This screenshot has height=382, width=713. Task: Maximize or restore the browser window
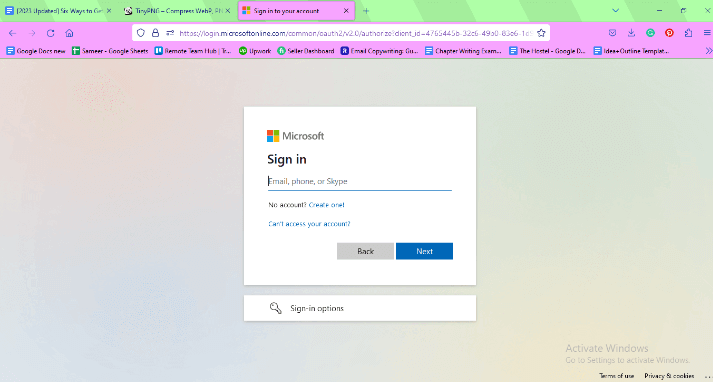pyautogui.click(x=683, y=10)
